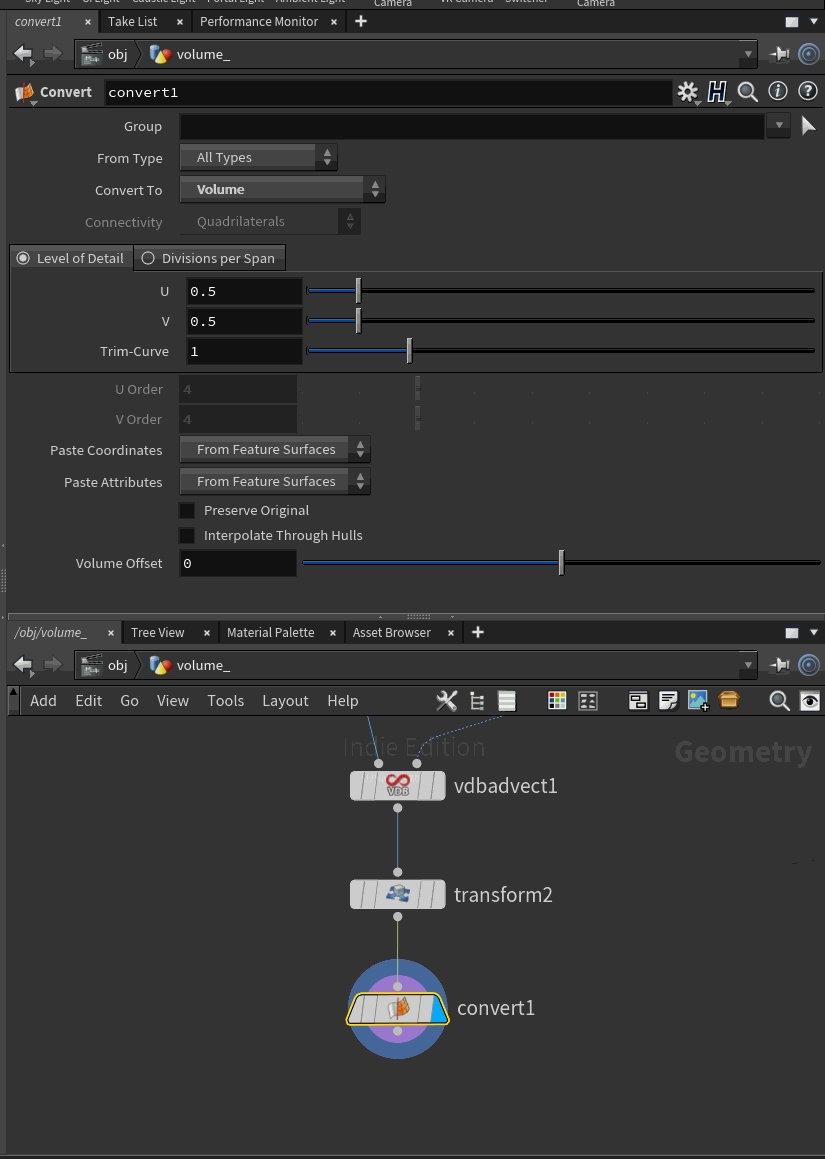
Task: Add a new tab to the top pane
Action: pyautogui.click(x=361, y=21)
